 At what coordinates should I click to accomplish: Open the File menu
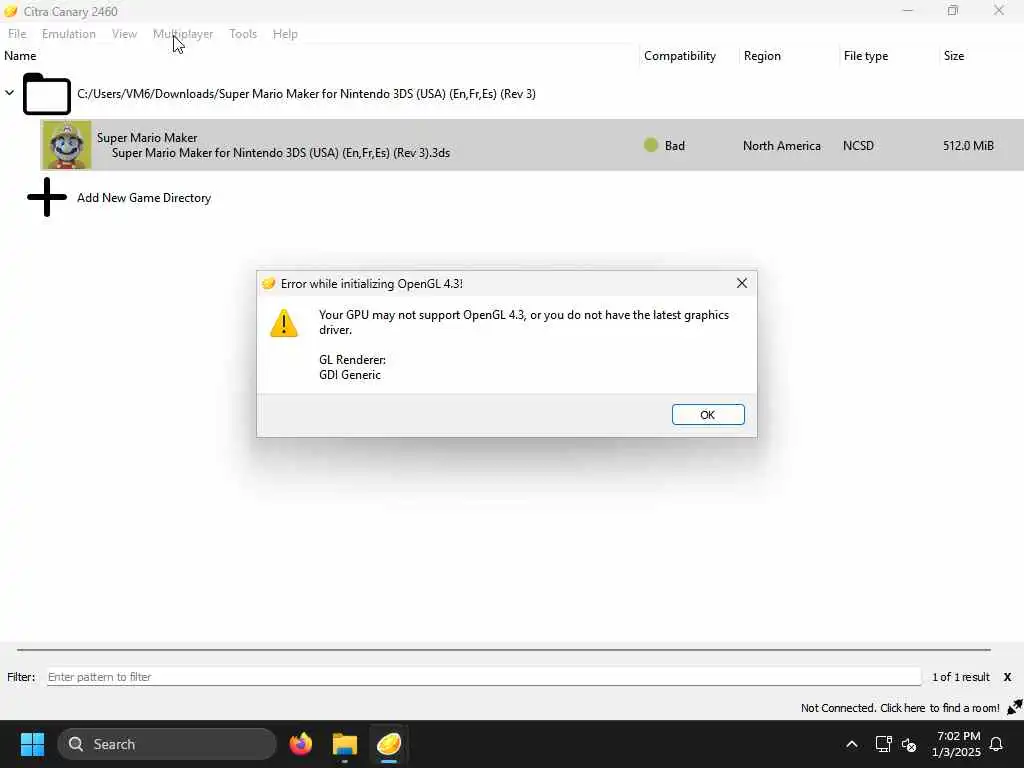click(x=17, y=34)
